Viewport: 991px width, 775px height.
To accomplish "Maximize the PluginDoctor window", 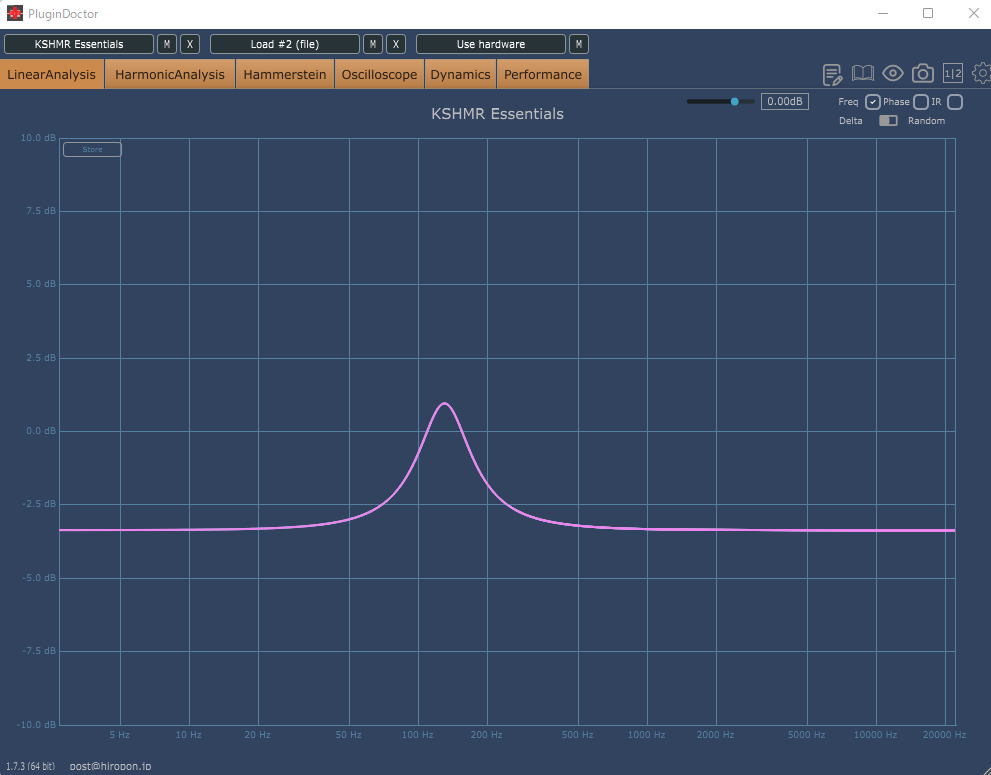I will (928, 13).
